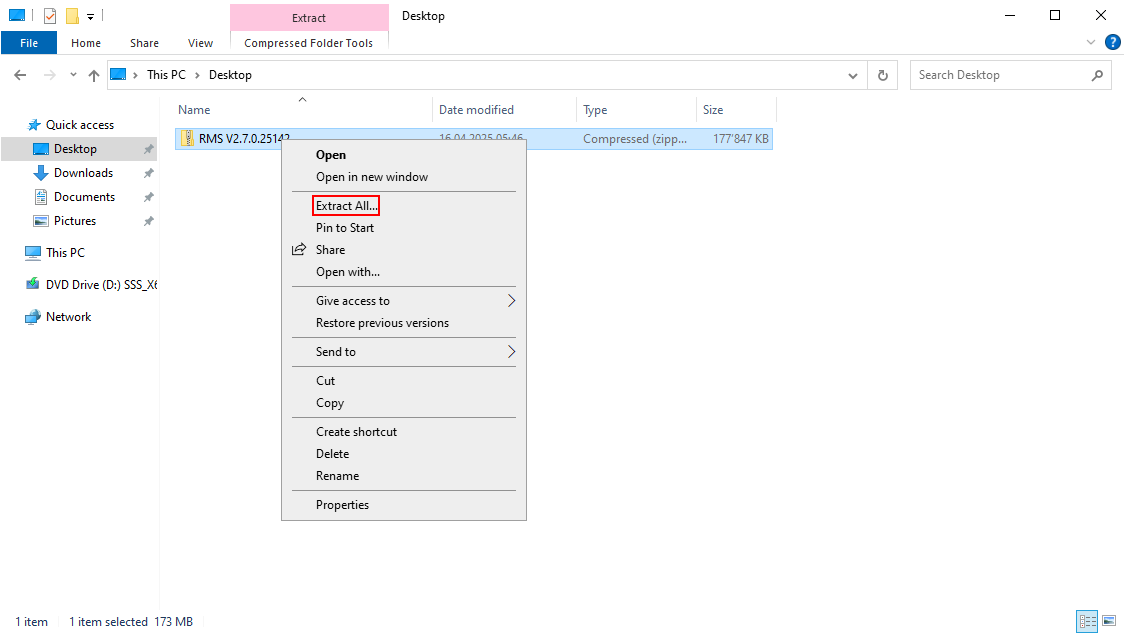1125x634 pixels.
Task: Open the View ribbon tab
Action: [200, 43]
